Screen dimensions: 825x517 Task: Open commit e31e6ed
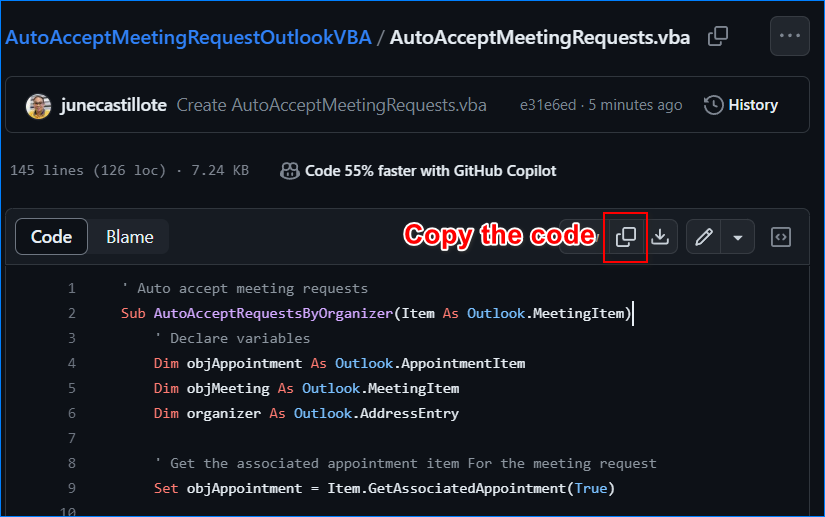(548, 105)
